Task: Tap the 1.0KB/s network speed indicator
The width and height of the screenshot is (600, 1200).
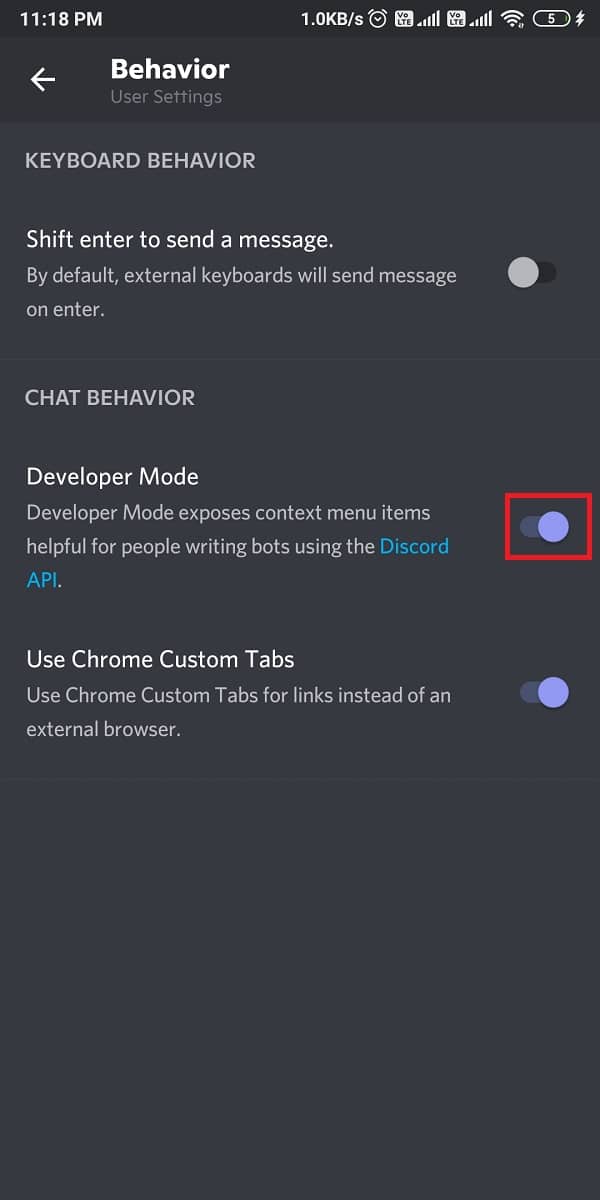Action: pos(331,19)
